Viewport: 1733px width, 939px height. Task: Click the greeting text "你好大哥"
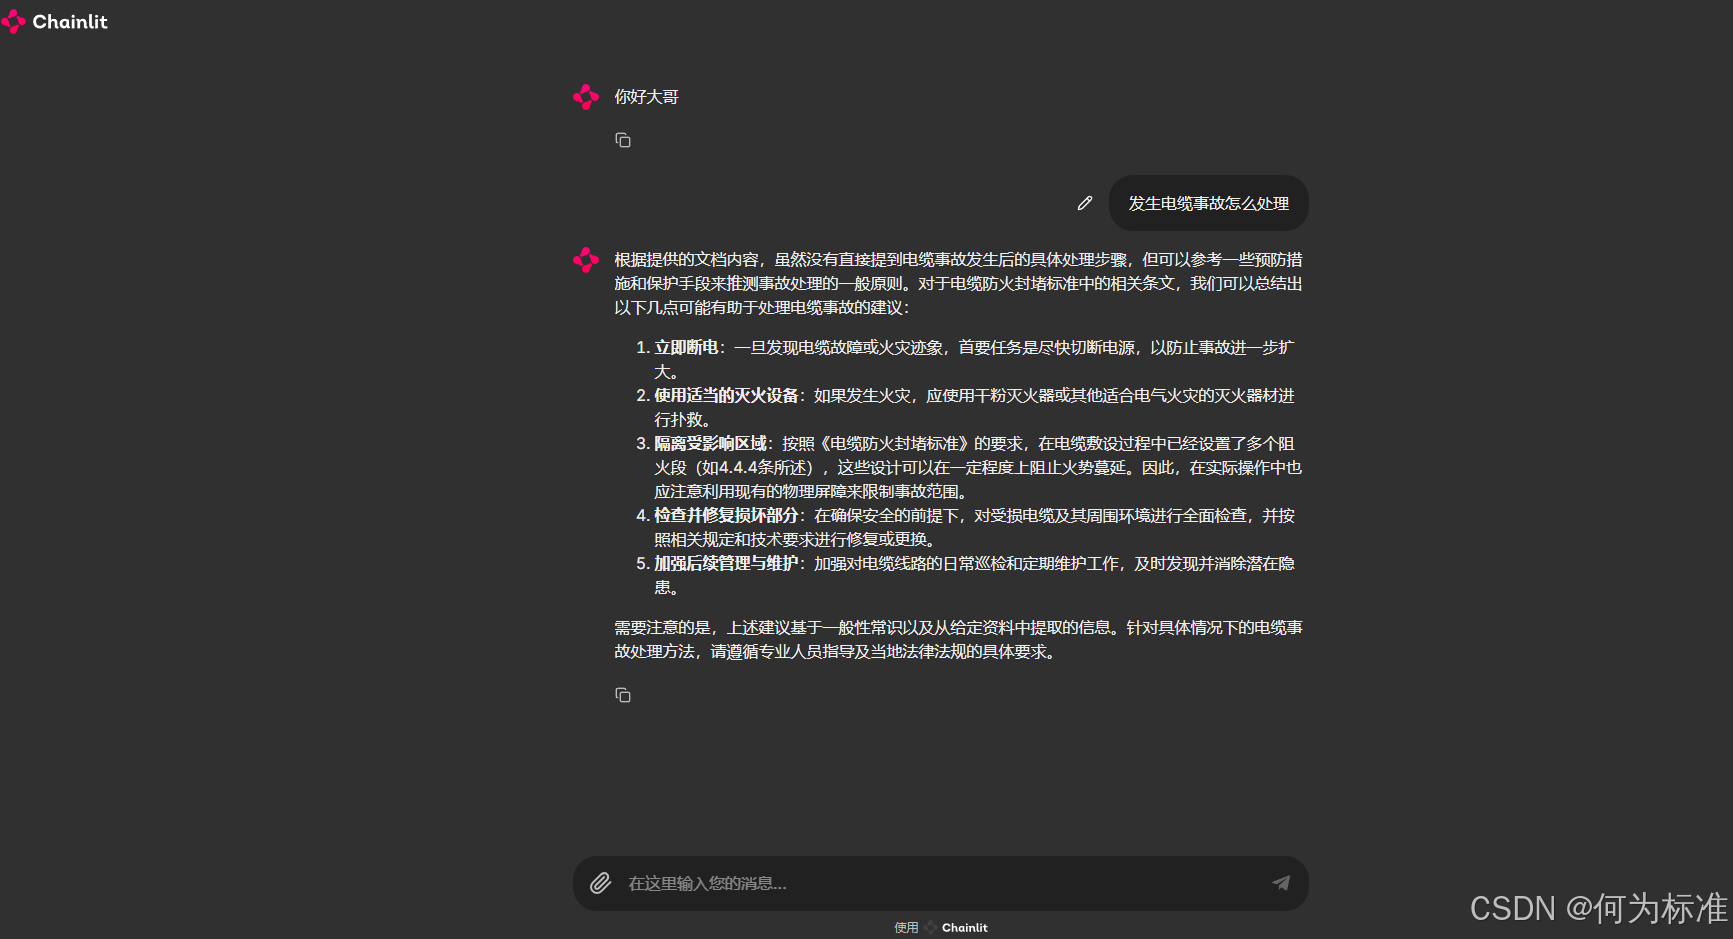645,96
